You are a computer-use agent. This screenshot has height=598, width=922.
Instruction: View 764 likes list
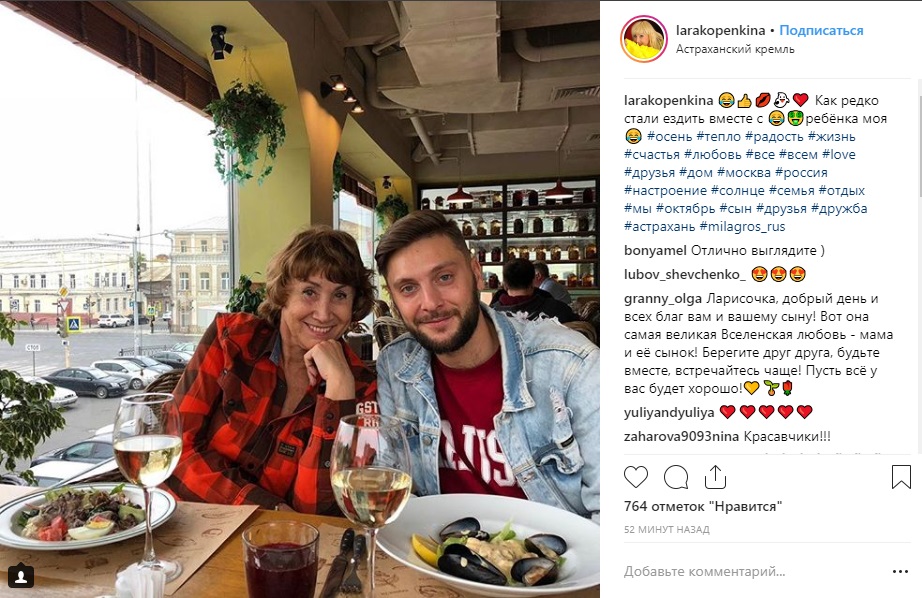pos(703,506)
